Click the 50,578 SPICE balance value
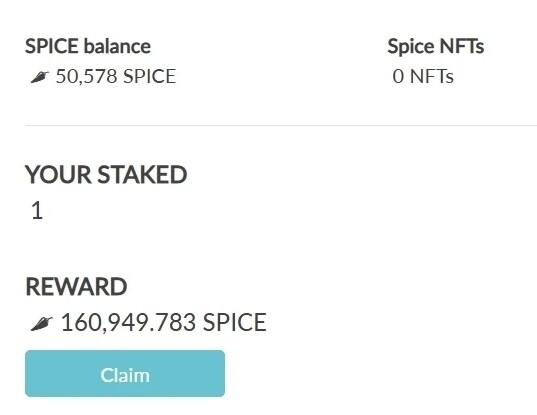The image size is (537, 415). 116,76
